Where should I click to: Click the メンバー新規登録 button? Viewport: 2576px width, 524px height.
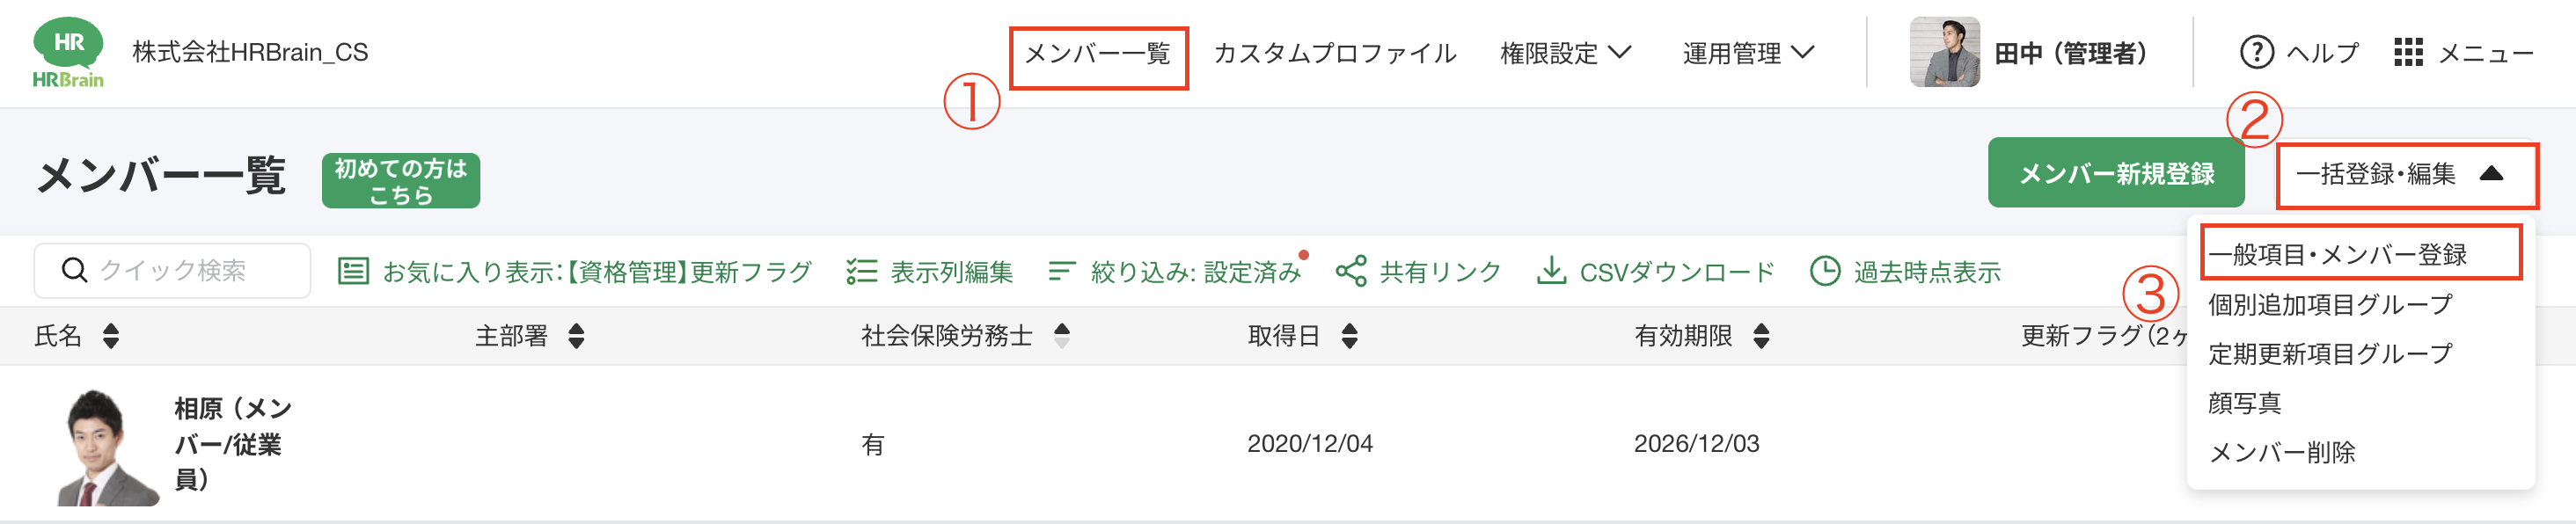pyautogui.click(x=2116, y=172)
